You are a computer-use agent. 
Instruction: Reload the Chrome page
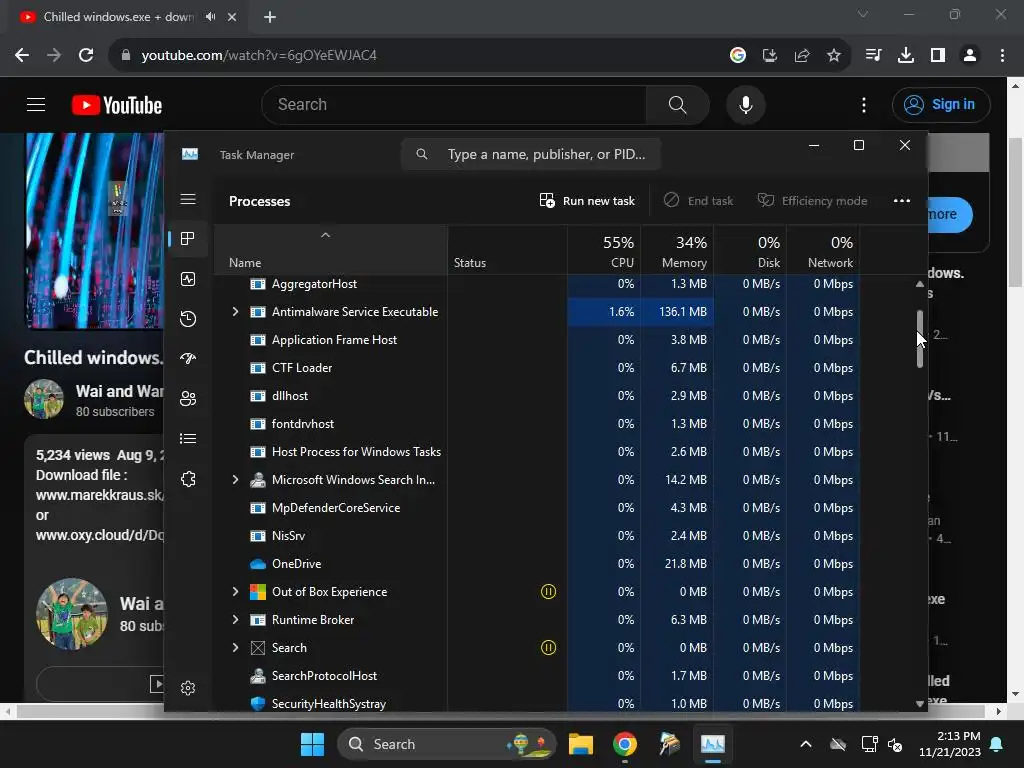coord(86,55)
